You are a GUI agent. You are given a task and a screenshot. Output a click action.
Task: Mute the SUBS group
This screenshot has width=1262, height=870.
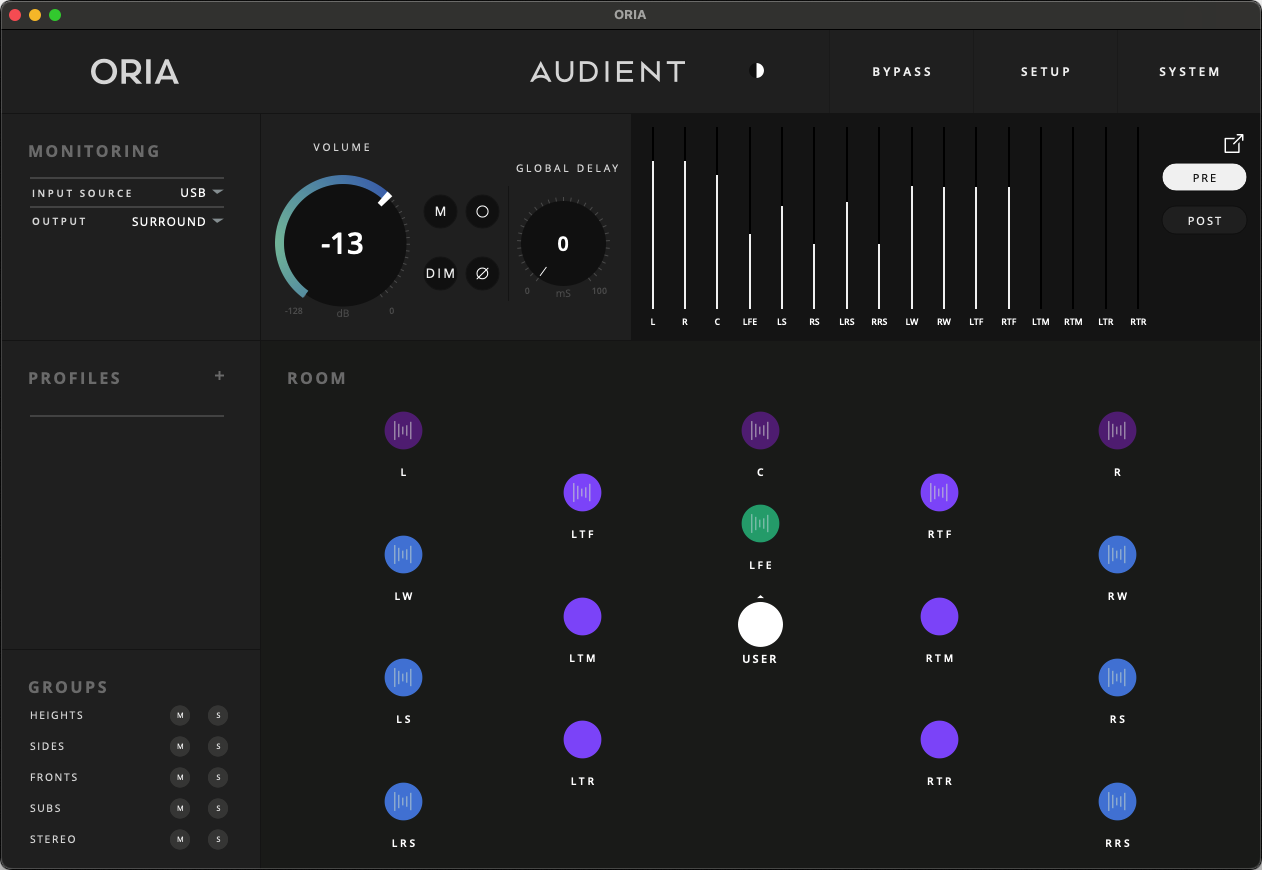tap(180, 808)
